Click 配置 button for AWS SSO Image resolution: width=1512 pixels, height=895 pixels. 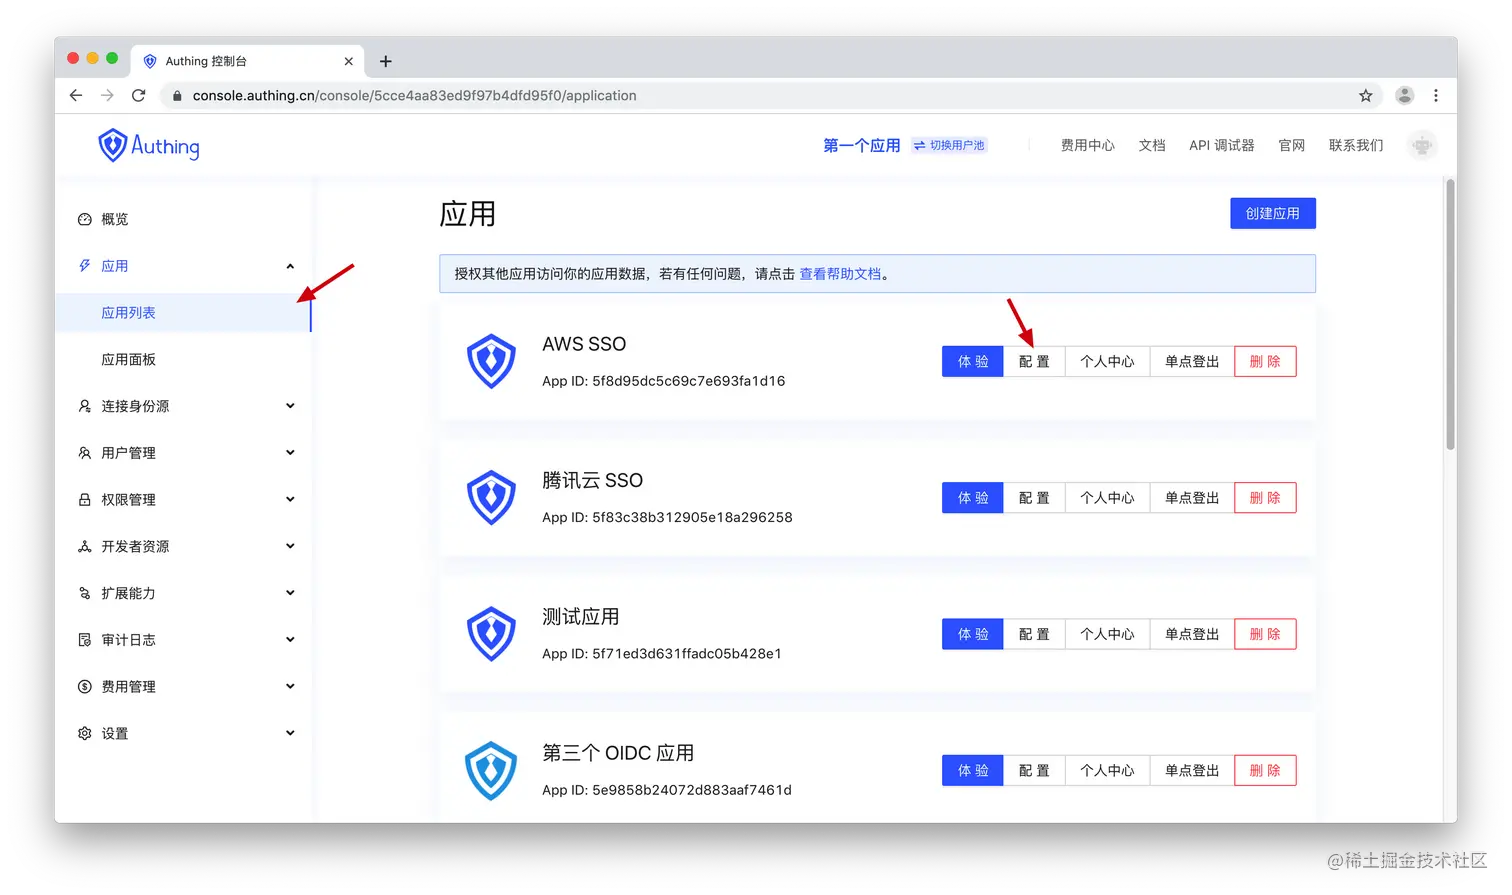point(1034,362)
